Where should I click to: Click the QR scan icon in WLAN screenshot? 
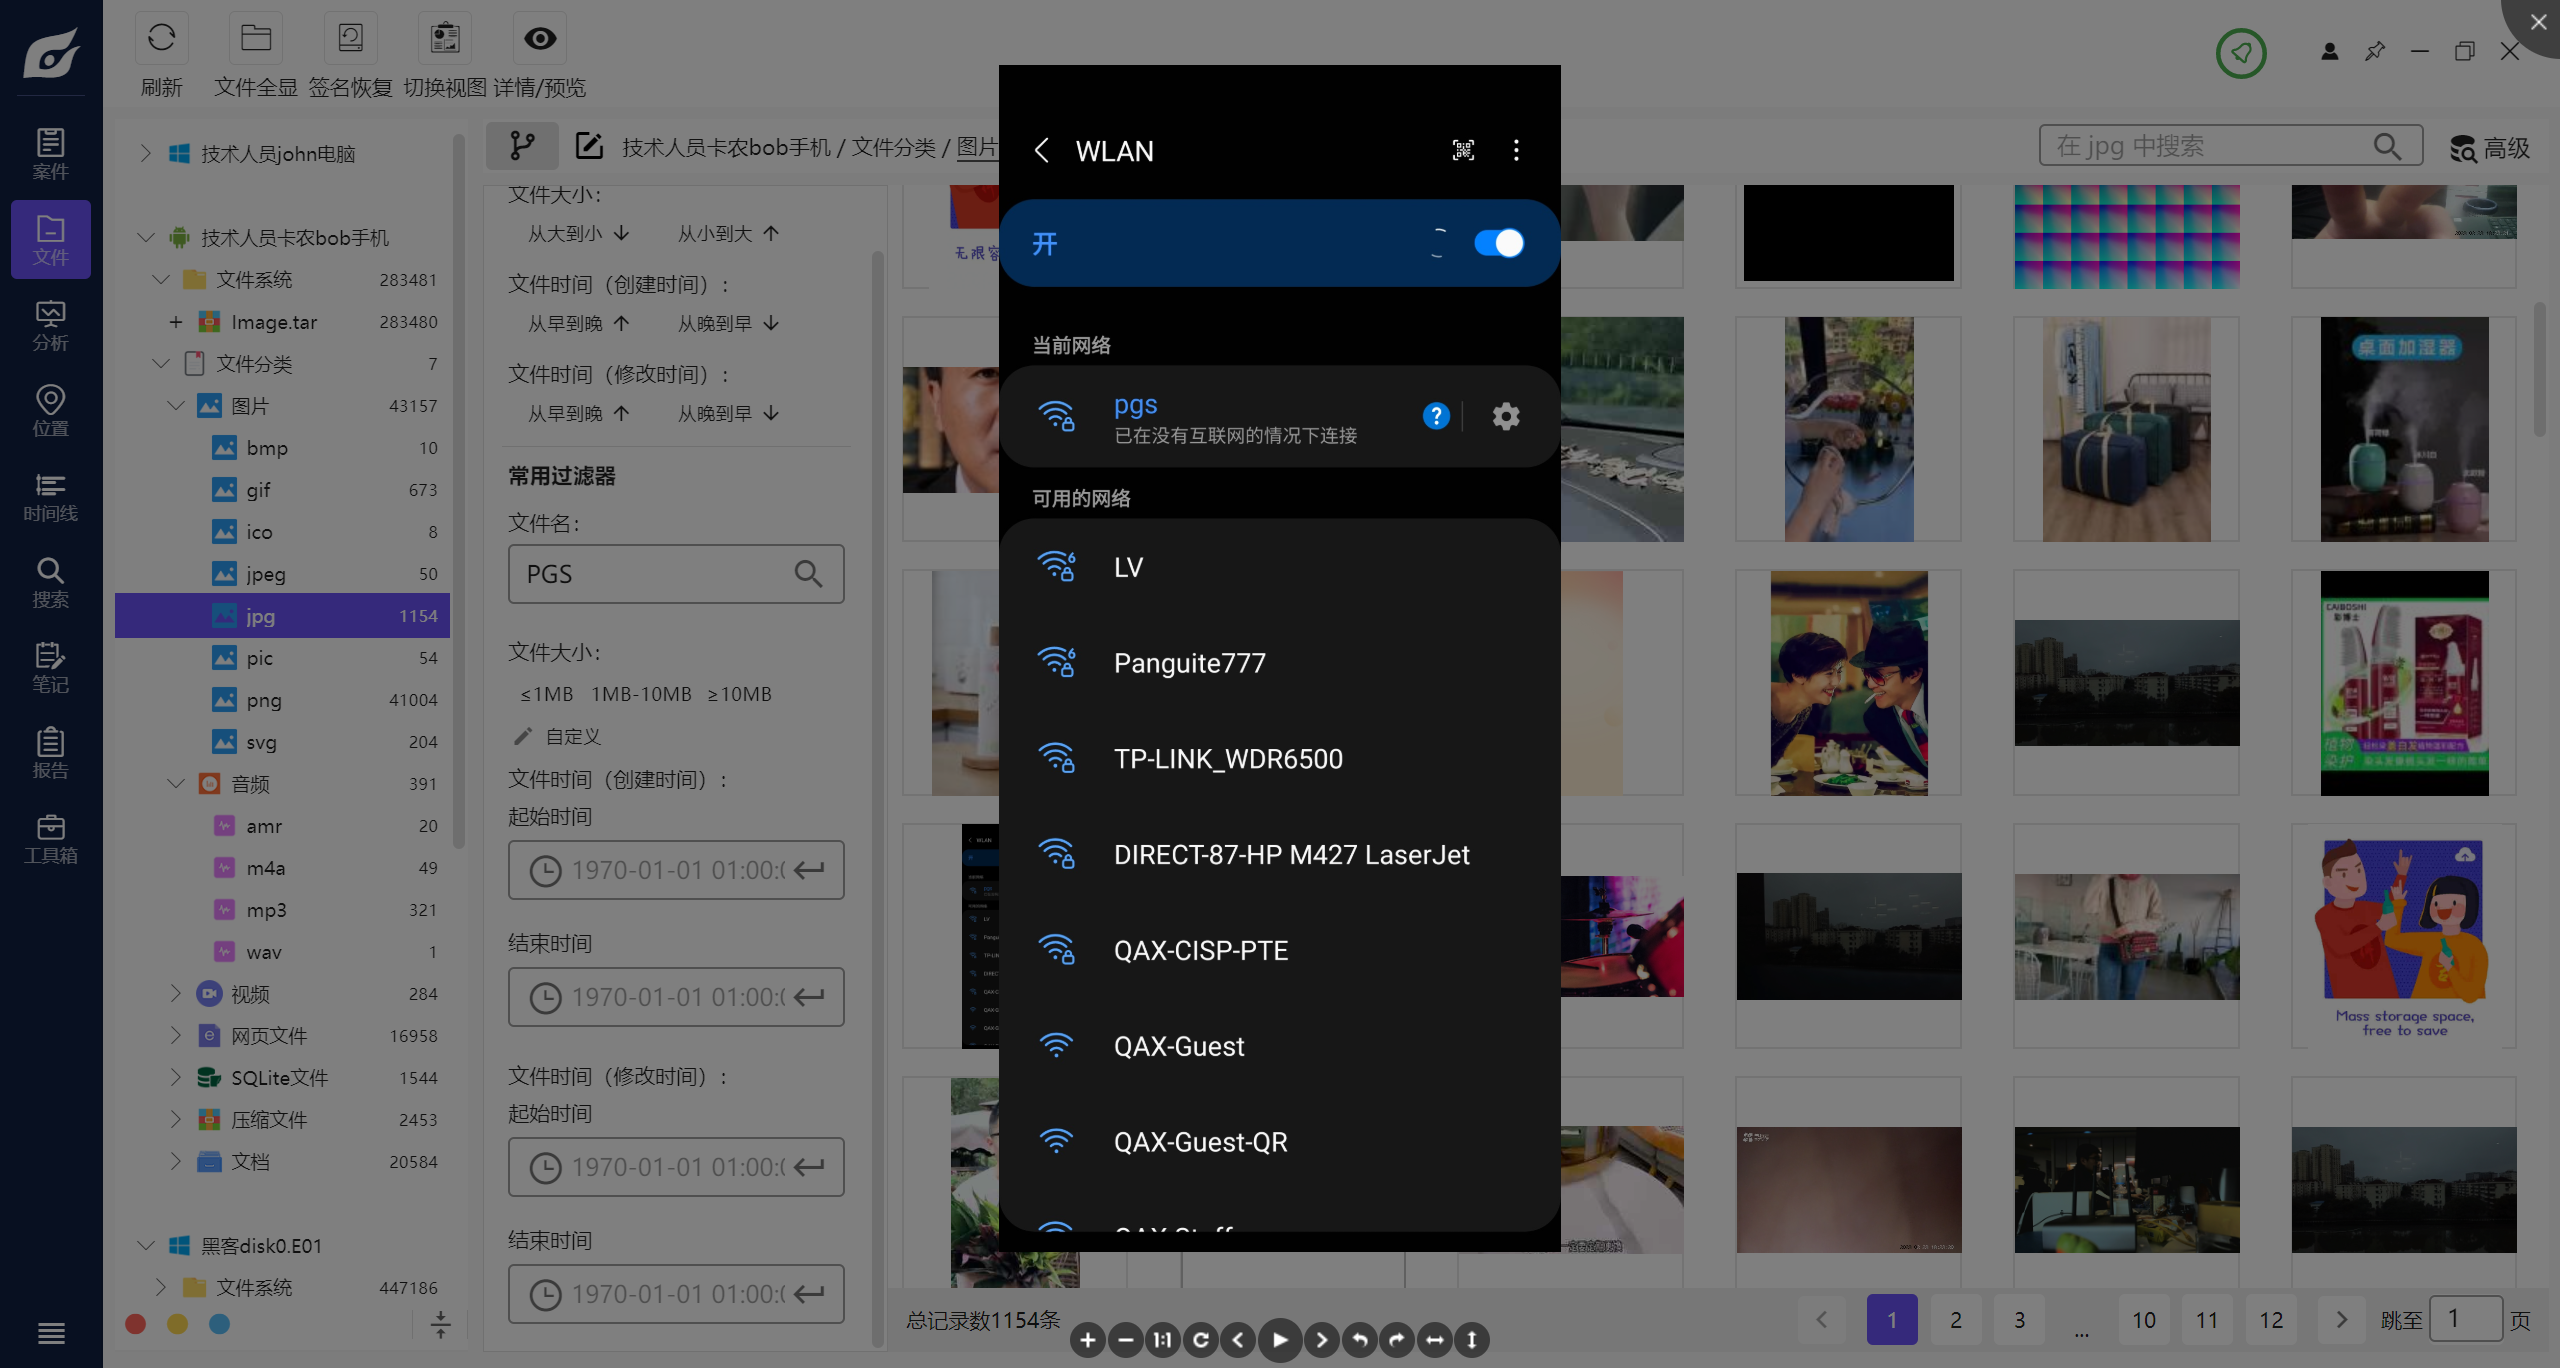click(1463, 150)
